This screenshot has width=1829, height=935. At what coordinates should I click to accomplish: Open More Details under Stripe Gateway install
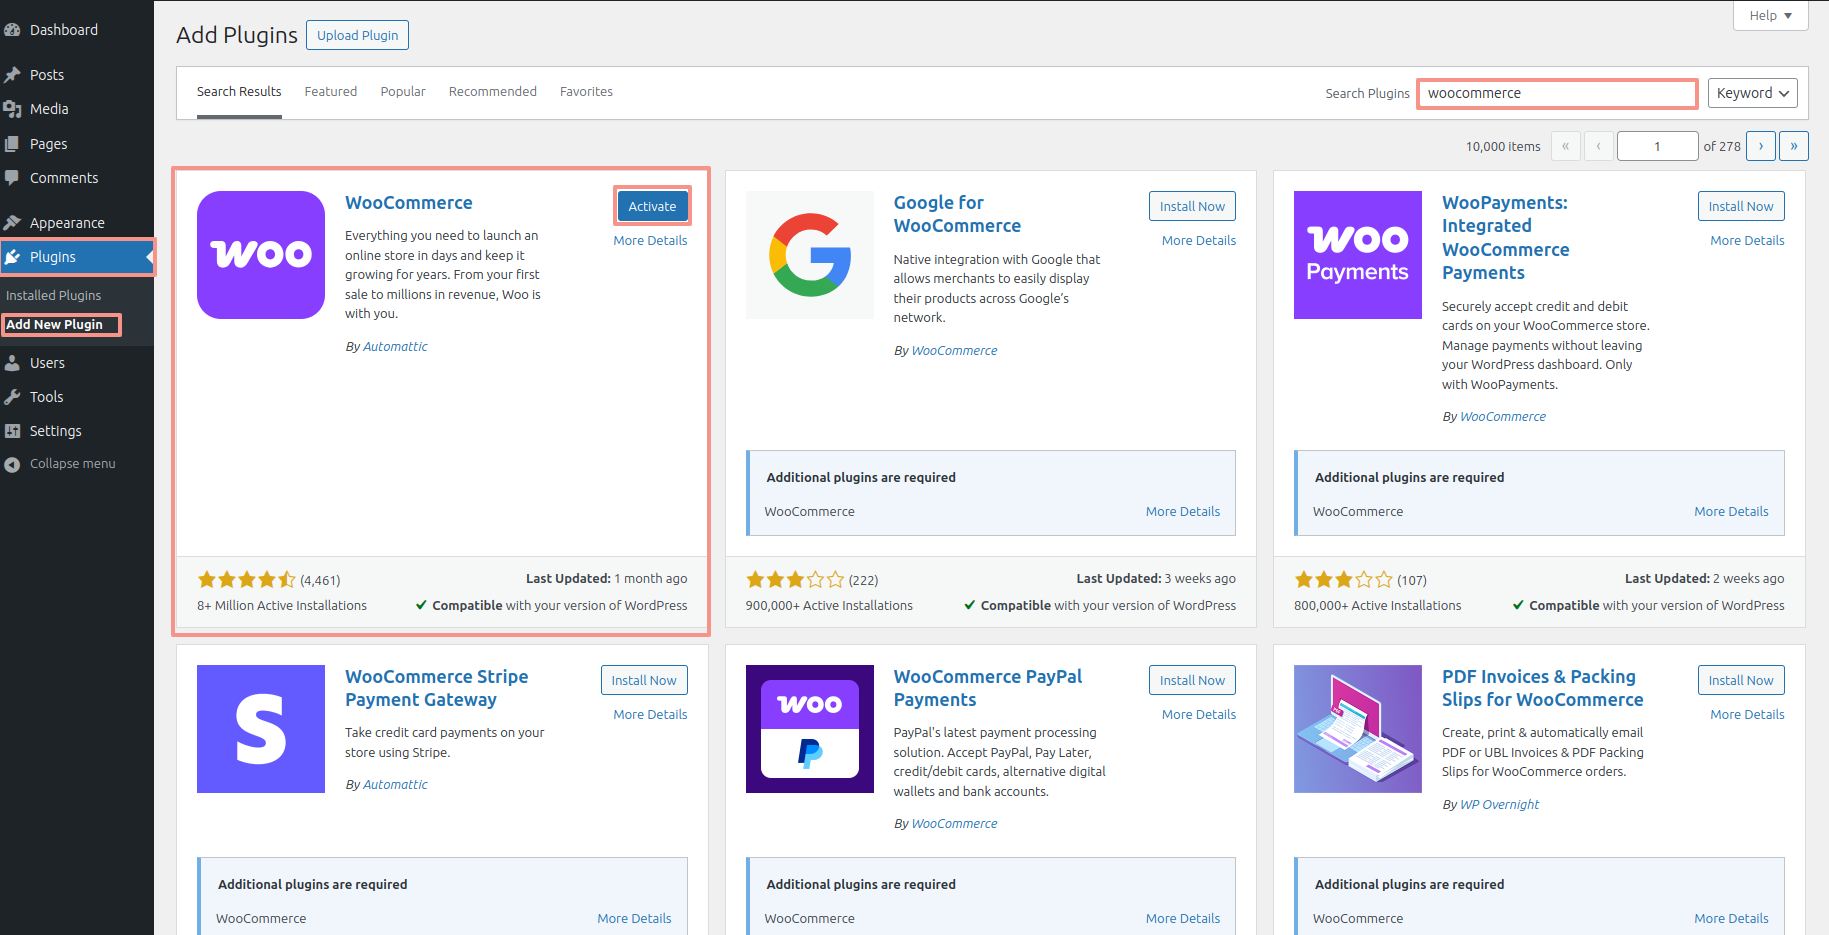(650, 715)
